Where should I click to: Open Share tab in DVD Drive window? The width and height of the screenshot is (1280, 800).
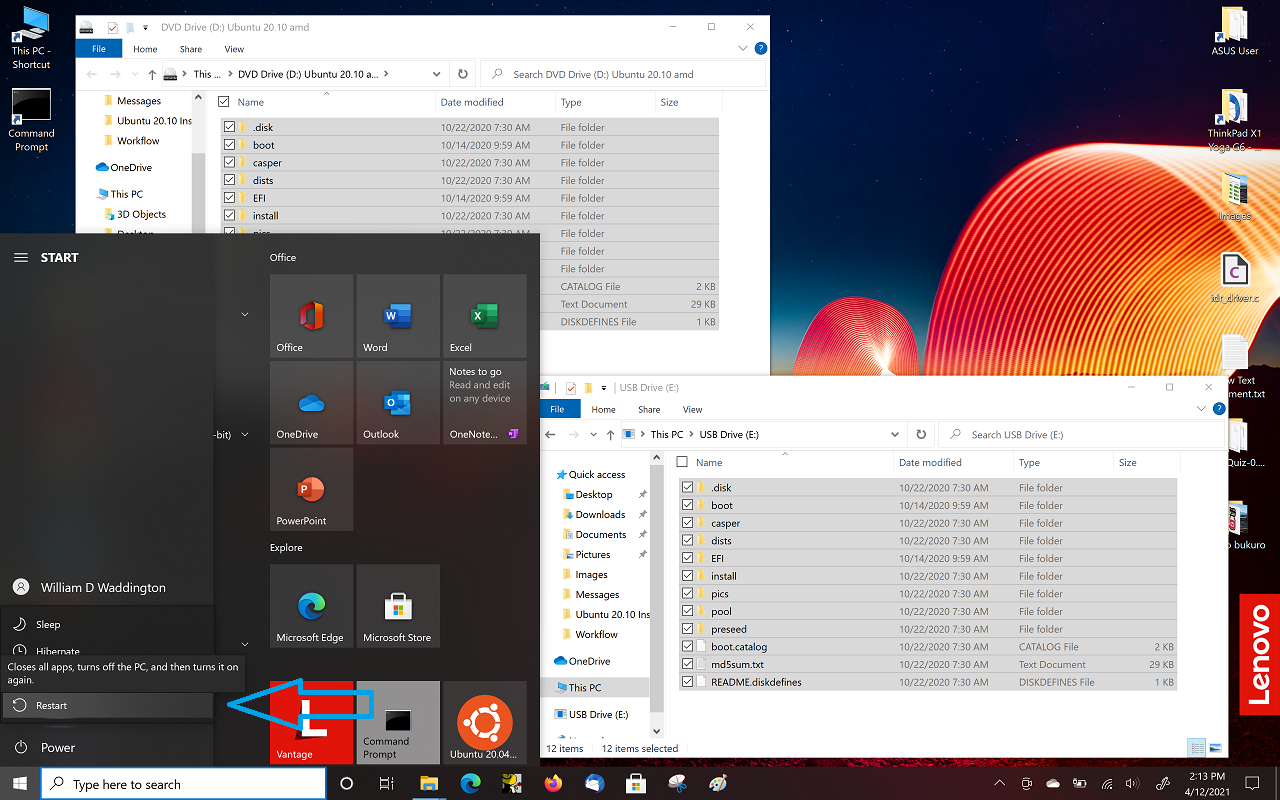pos(190,49)
